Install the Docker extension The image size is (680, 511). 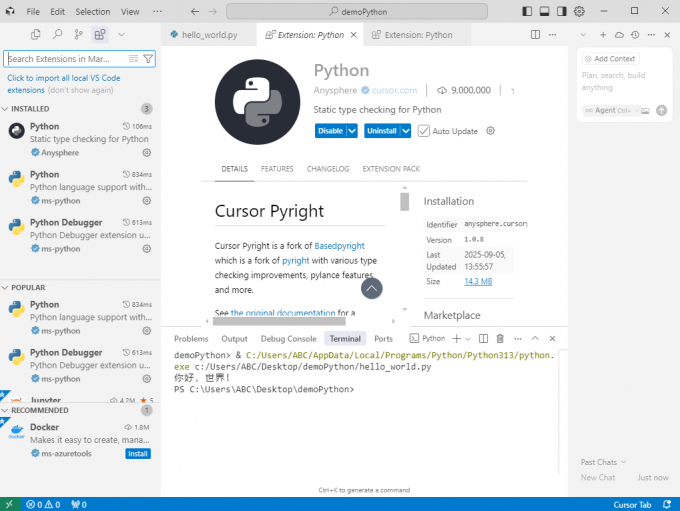coord(138,453)
